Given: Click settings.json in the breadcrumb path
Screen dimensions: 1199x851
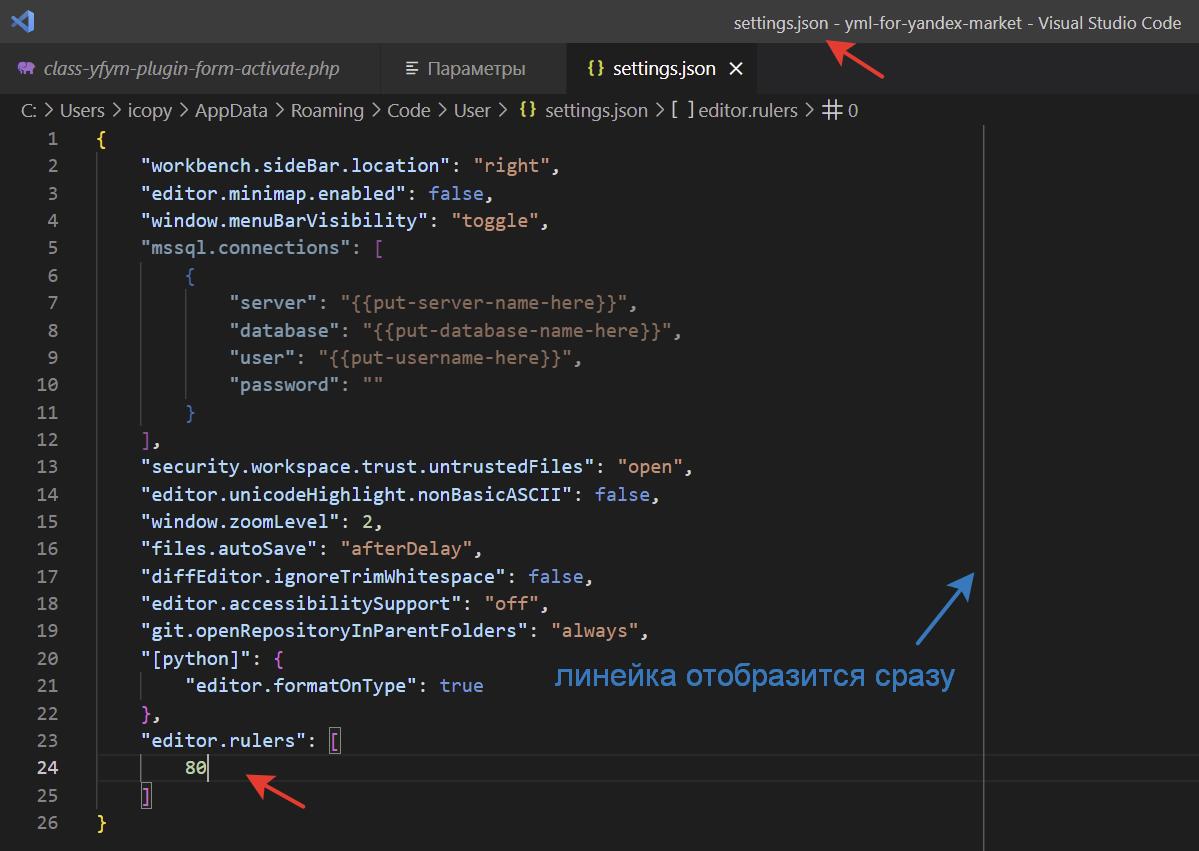Looking at the screenshot, I should [x=596, y=111].
